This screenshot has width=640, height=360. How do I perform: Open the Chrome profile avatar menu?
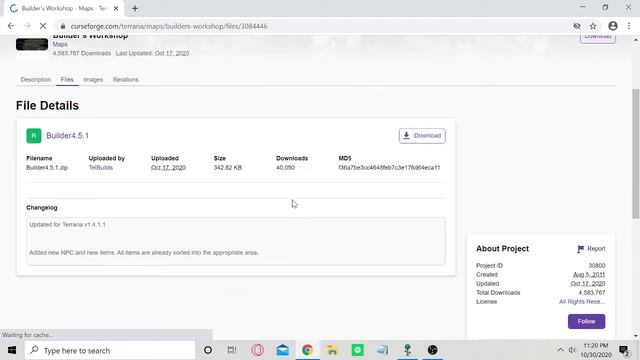click(x=613, y=26)
